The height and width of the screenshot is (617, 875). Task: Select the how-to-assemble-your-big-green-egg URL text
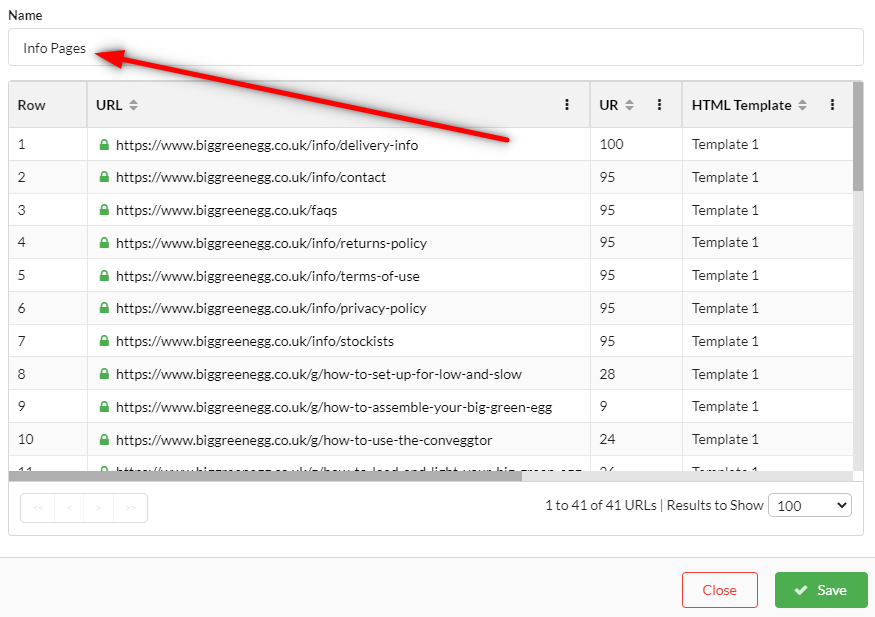point(334,407)
